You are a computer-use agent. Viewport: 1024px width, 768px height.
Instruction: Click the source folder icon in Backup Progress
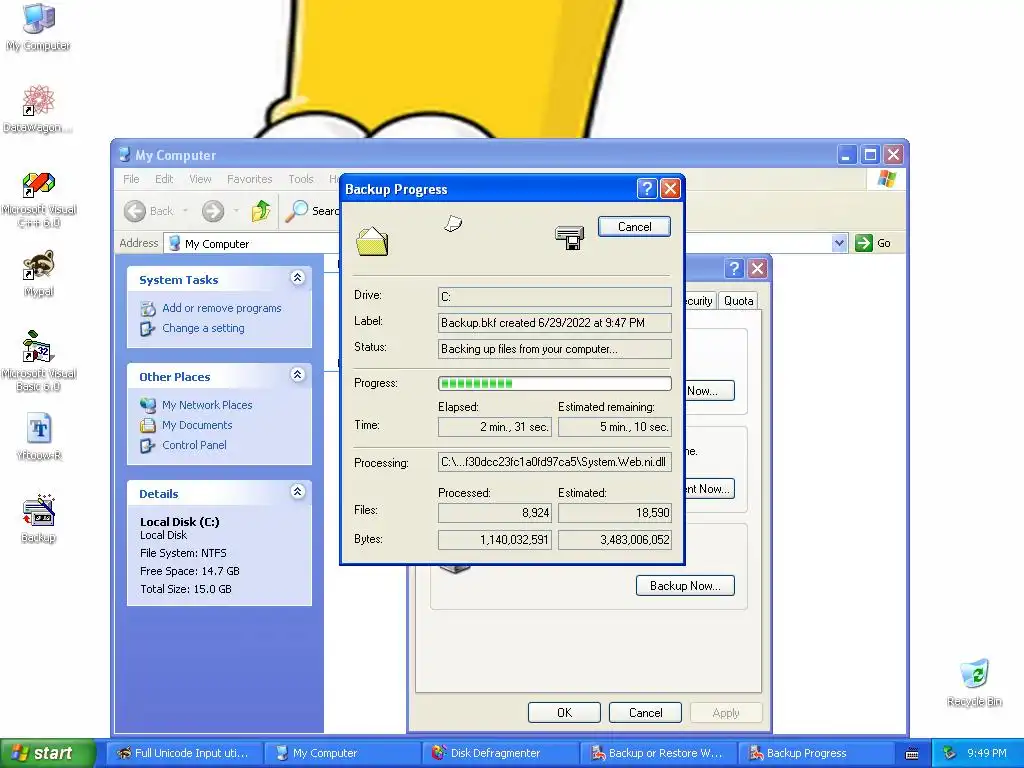372,241
